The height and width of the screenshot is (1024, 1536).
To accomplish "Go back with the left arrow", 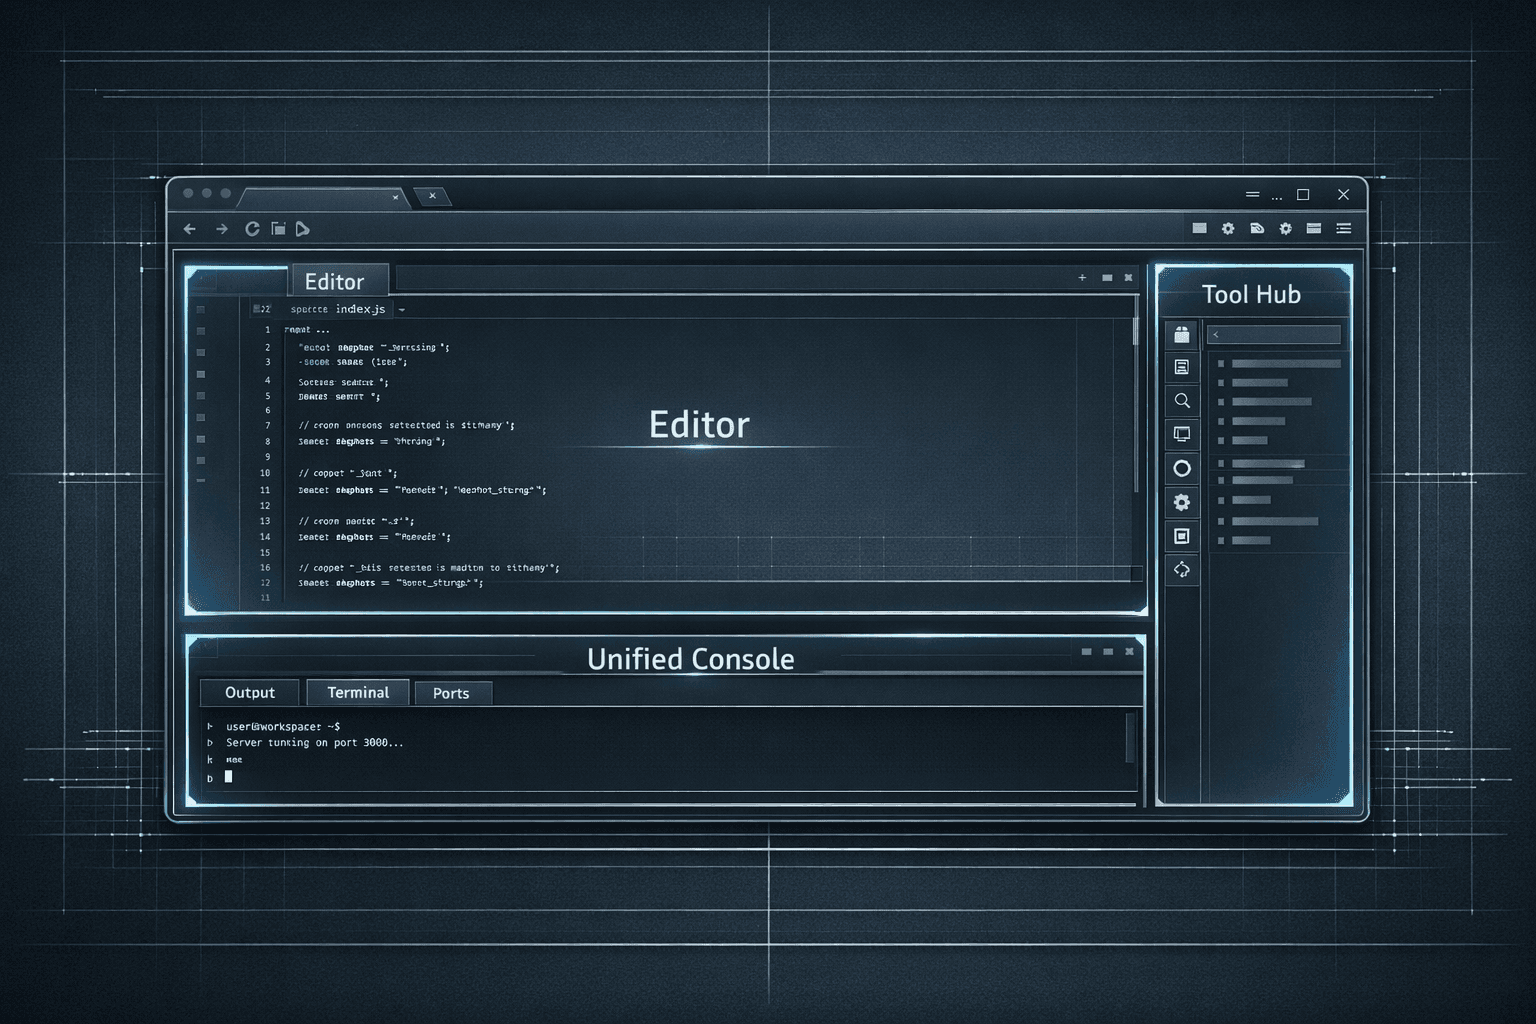I will point(190,229).
